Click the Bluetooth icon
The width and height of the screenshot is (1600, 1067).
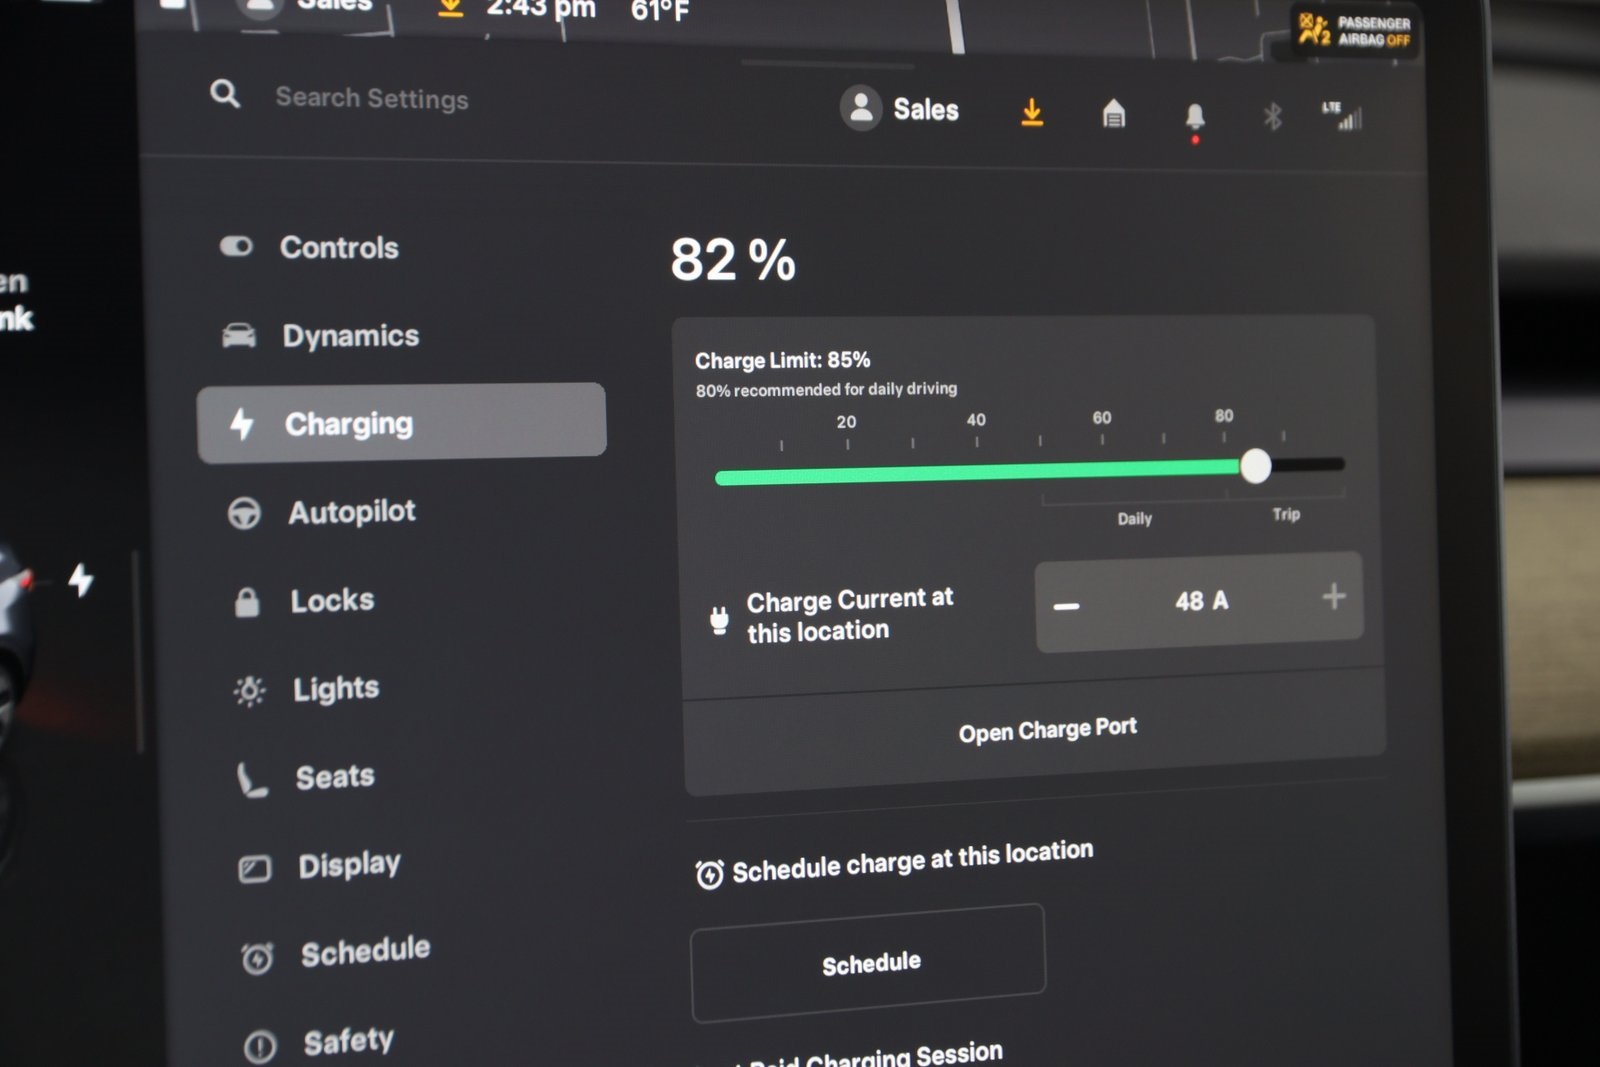click(x=1272, y=117)
